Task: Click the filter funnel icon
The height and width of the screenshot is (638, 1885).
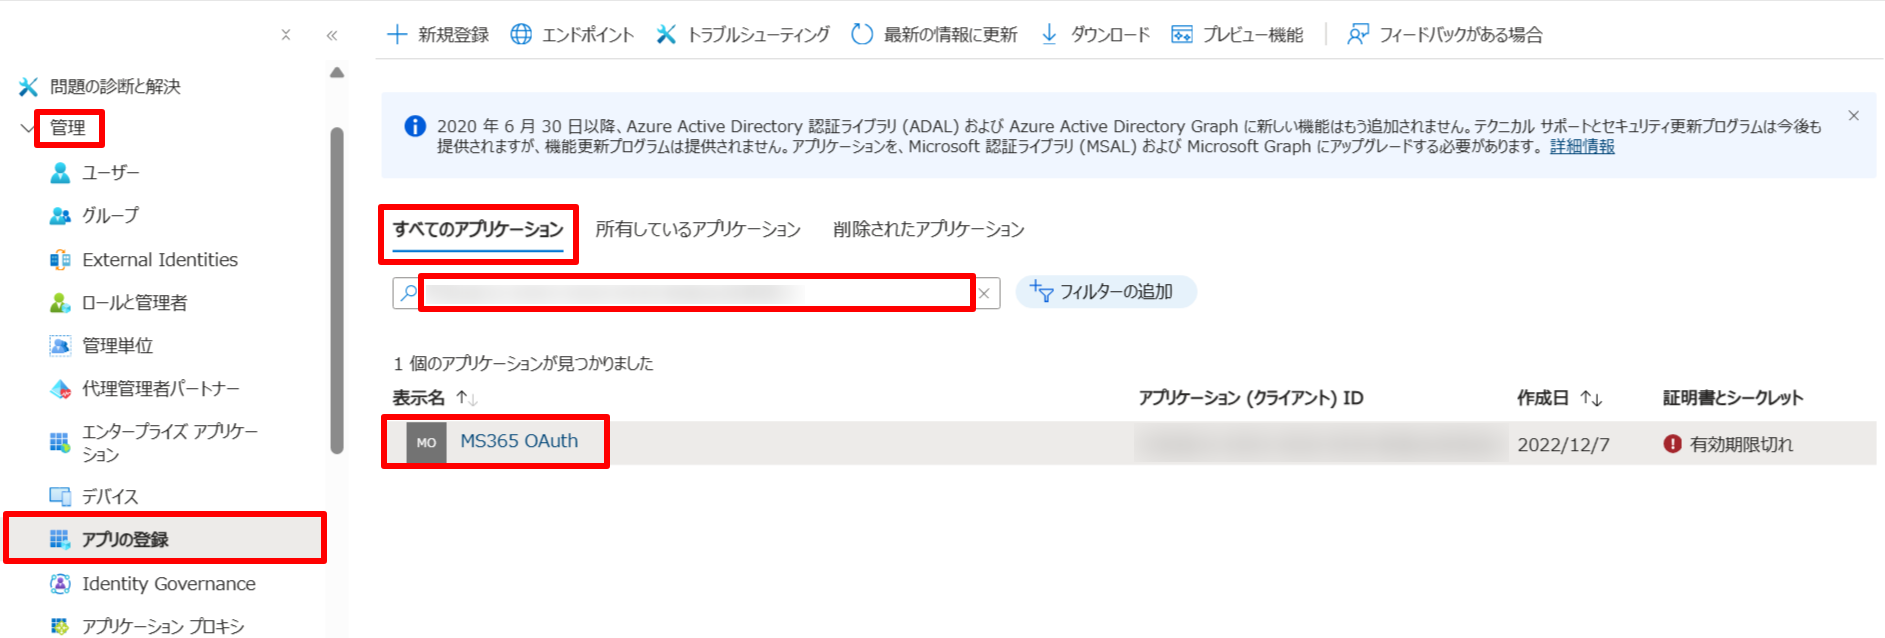Action: [1041, 291]
